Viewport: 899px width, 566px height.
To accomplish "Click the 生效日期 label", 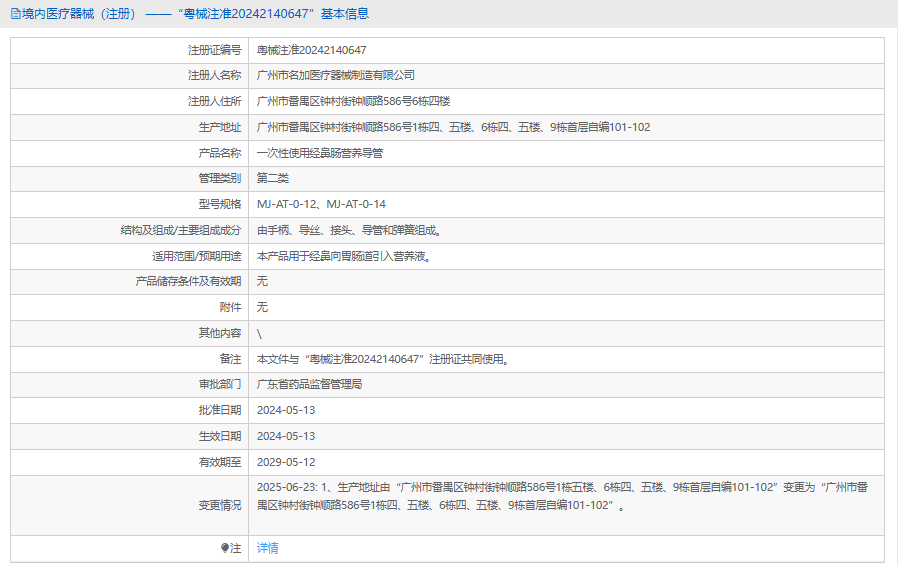I will [x=220, y=436].
